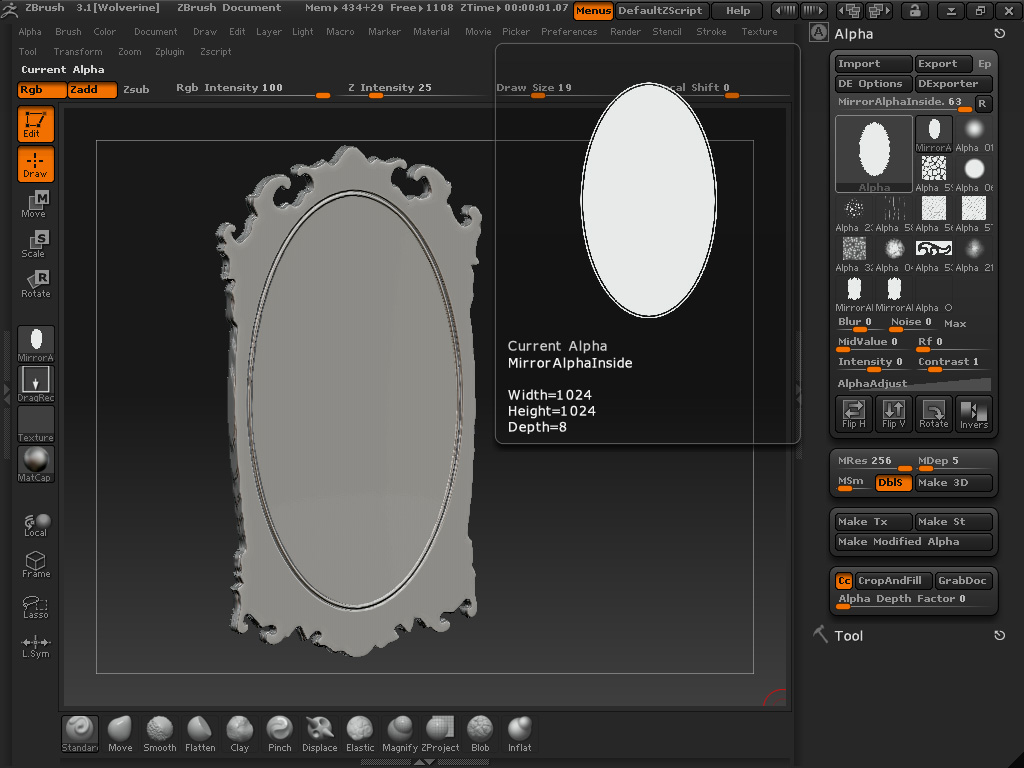
Task: Expand the Tool palette header
Action: [848, 635]
